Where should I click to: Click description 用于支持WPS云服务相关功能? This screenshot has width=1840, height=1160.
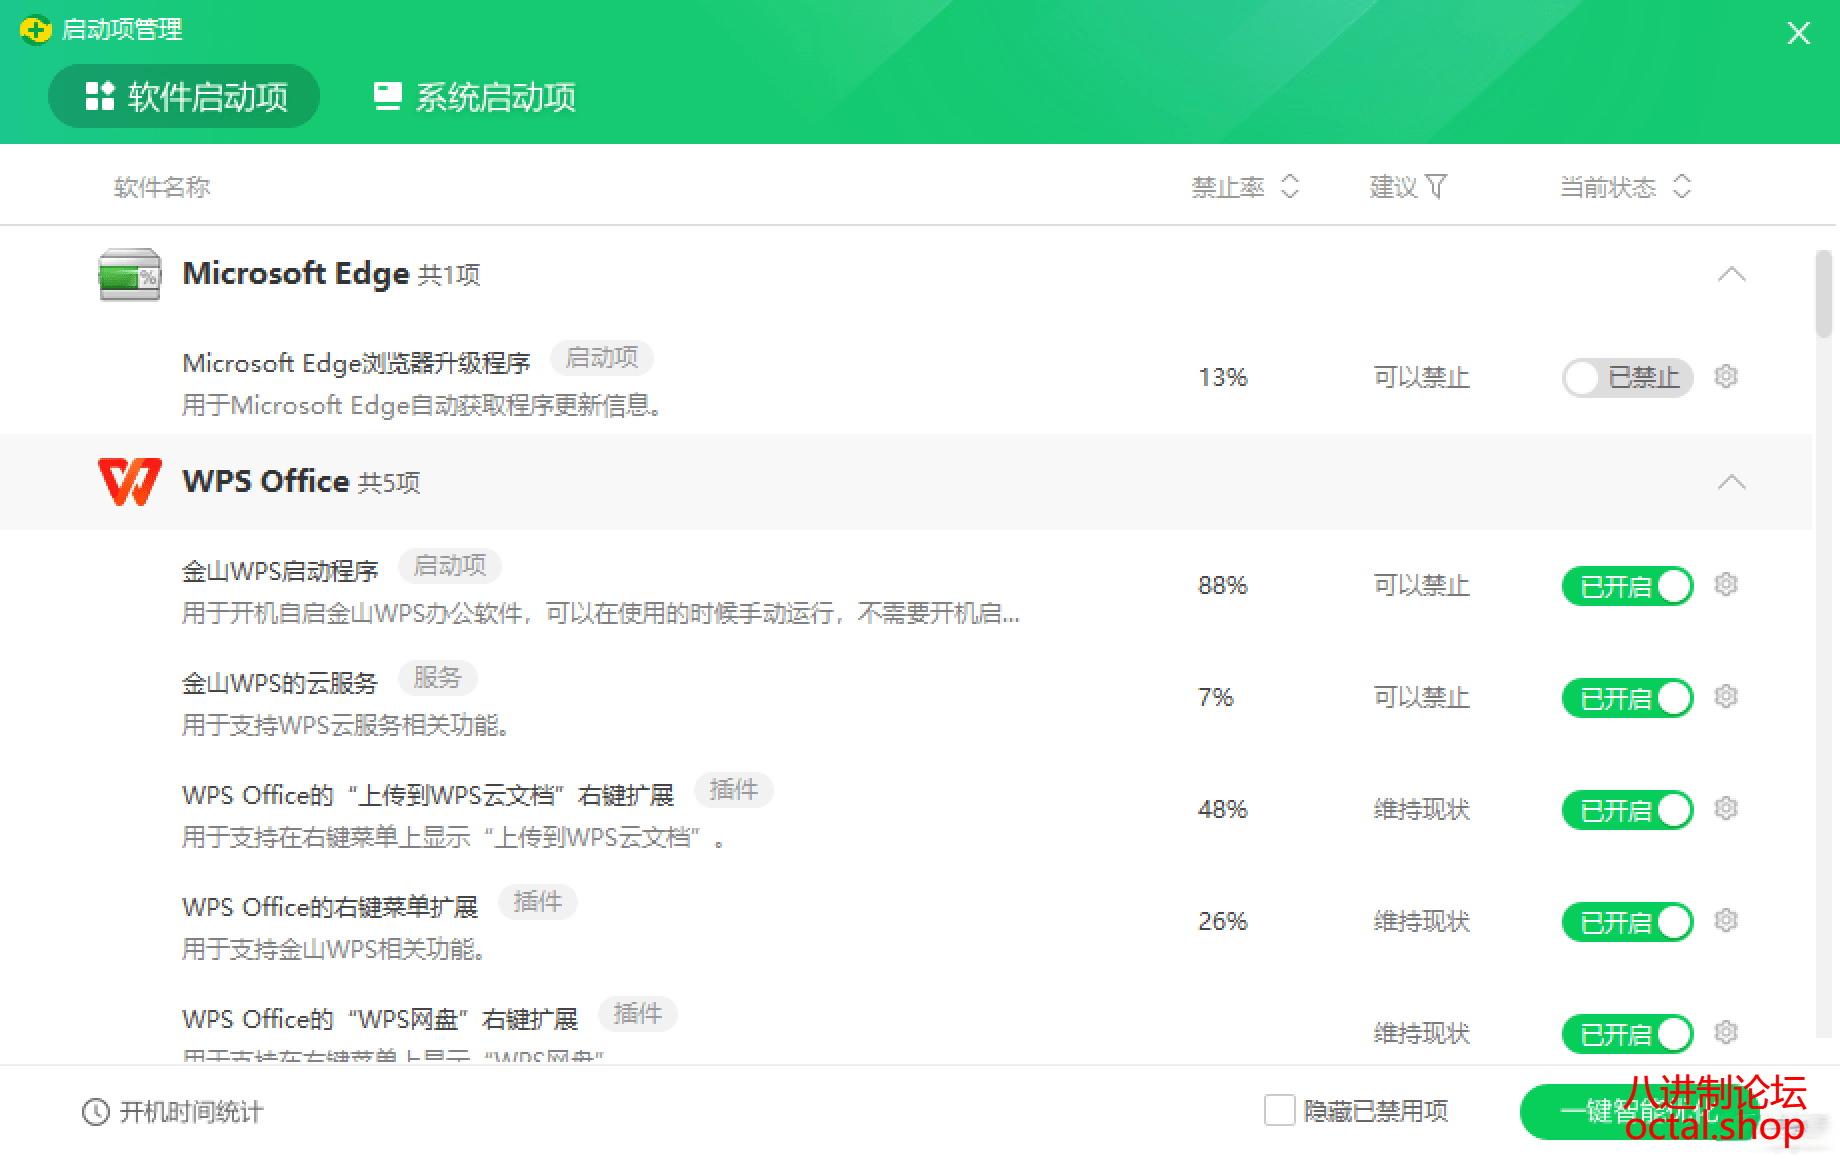click(x=348, y=725)
